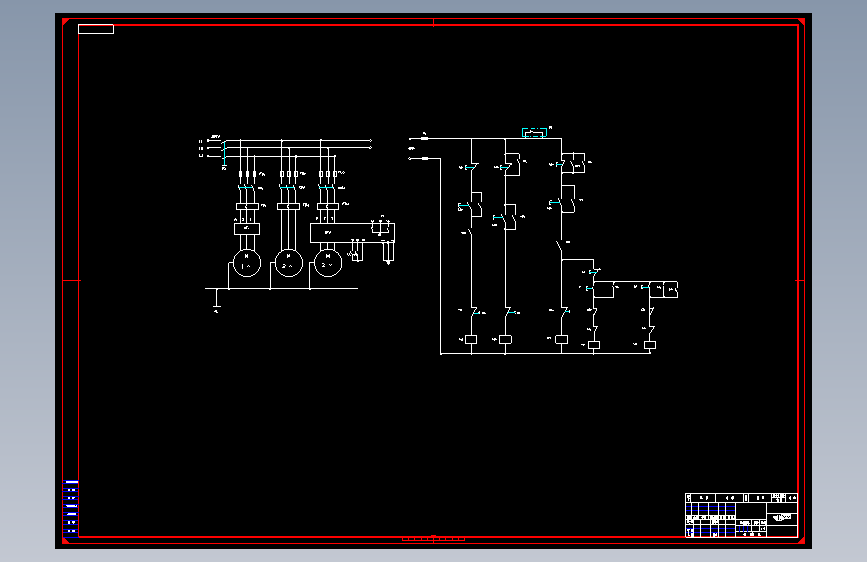Select the rightmost motor circle symbol
Screen dimensions: 867x562
(328, 263)
